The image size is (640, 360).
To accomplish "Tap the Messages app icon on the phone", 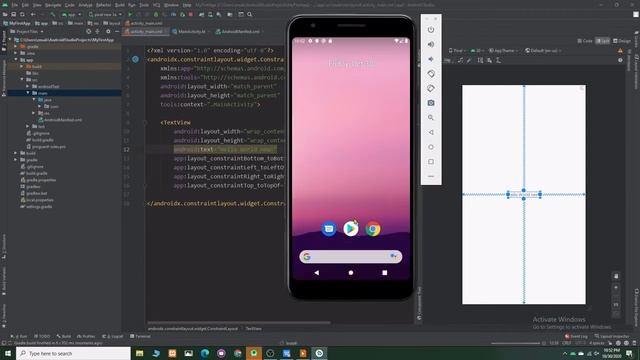I will (329, 229).
